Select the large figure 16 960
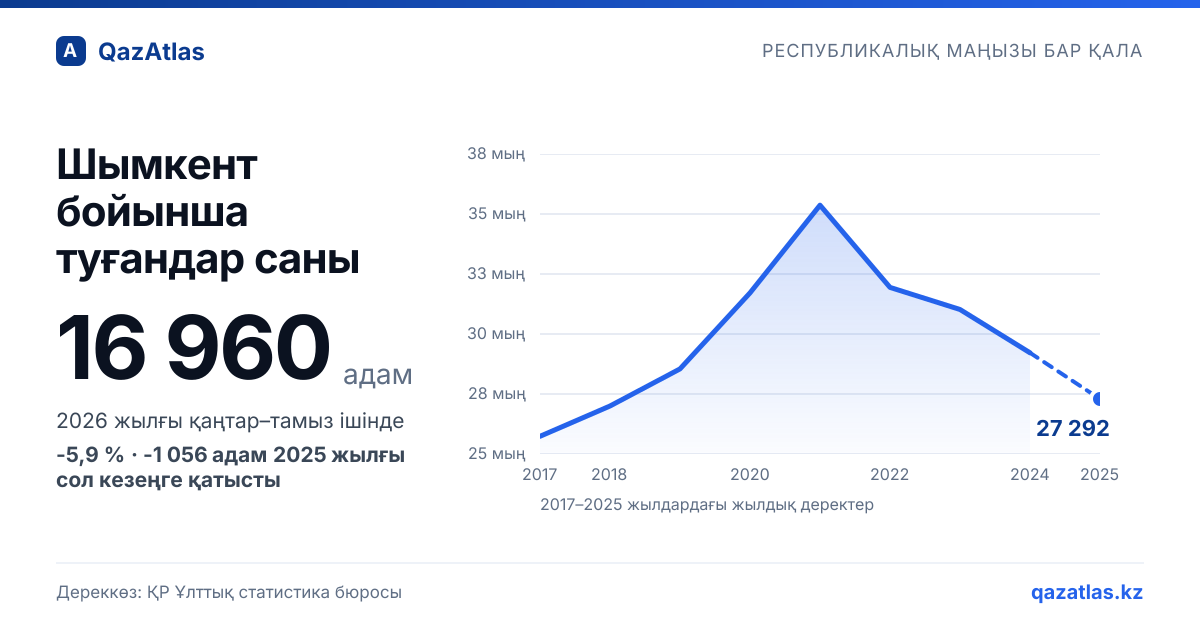The width and height of the screenshot is (1200, 630). tap(193, 349)
